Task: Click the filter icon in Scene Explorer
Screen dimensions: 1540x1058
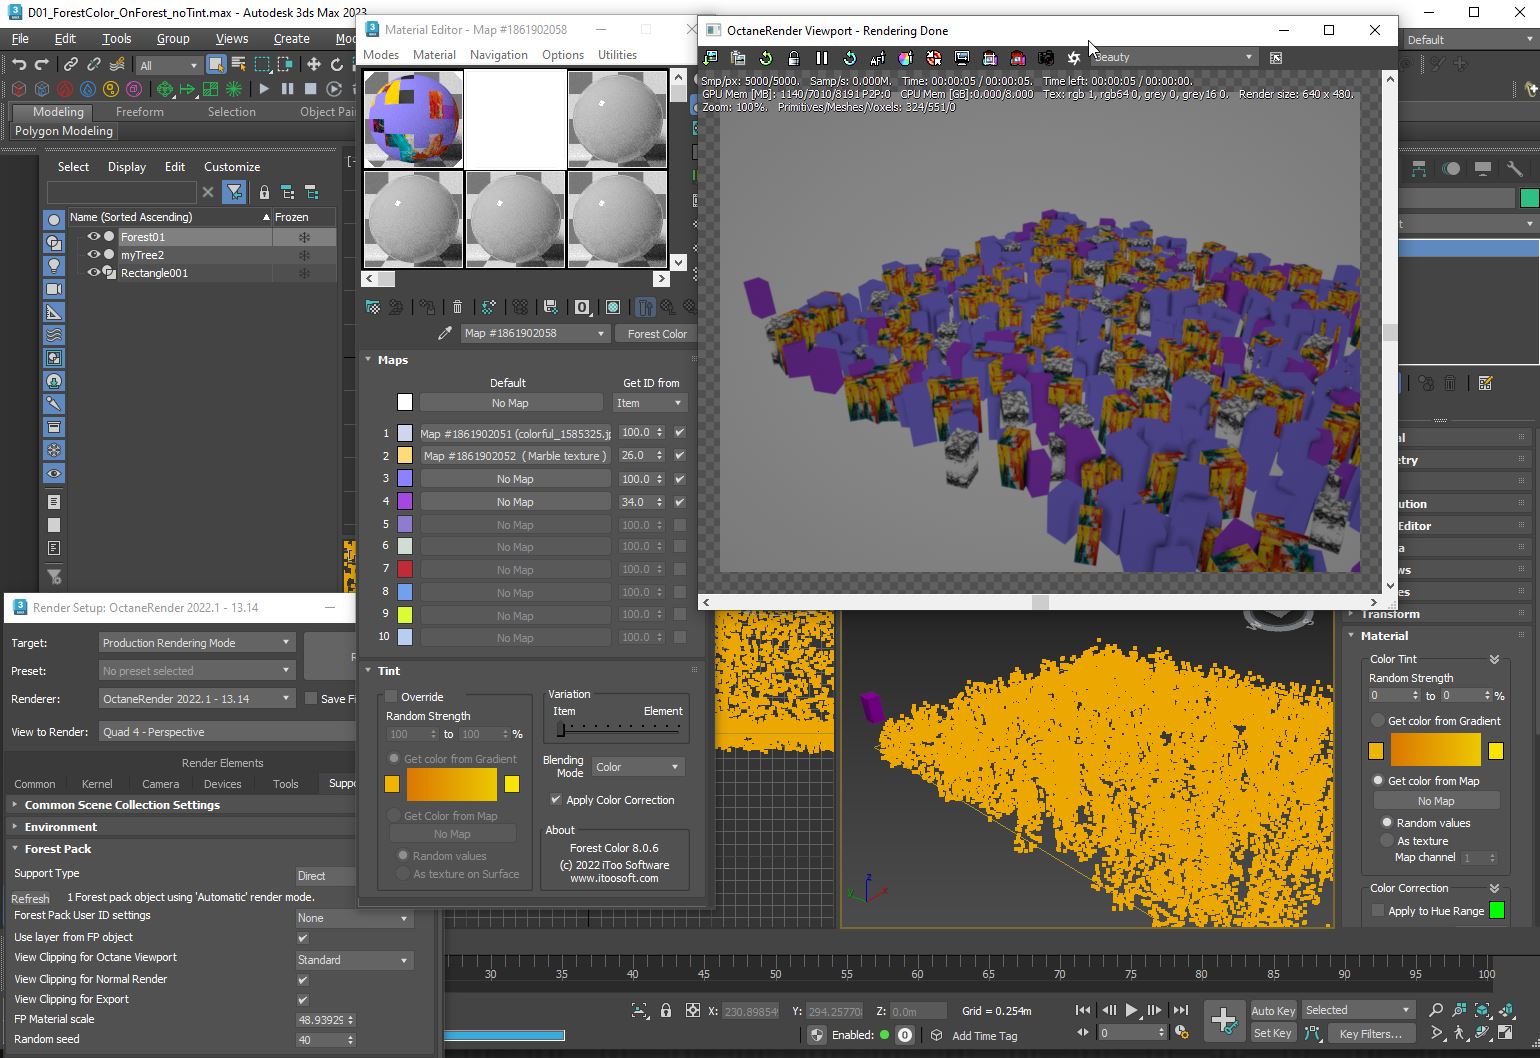Action: pos(234,192)
